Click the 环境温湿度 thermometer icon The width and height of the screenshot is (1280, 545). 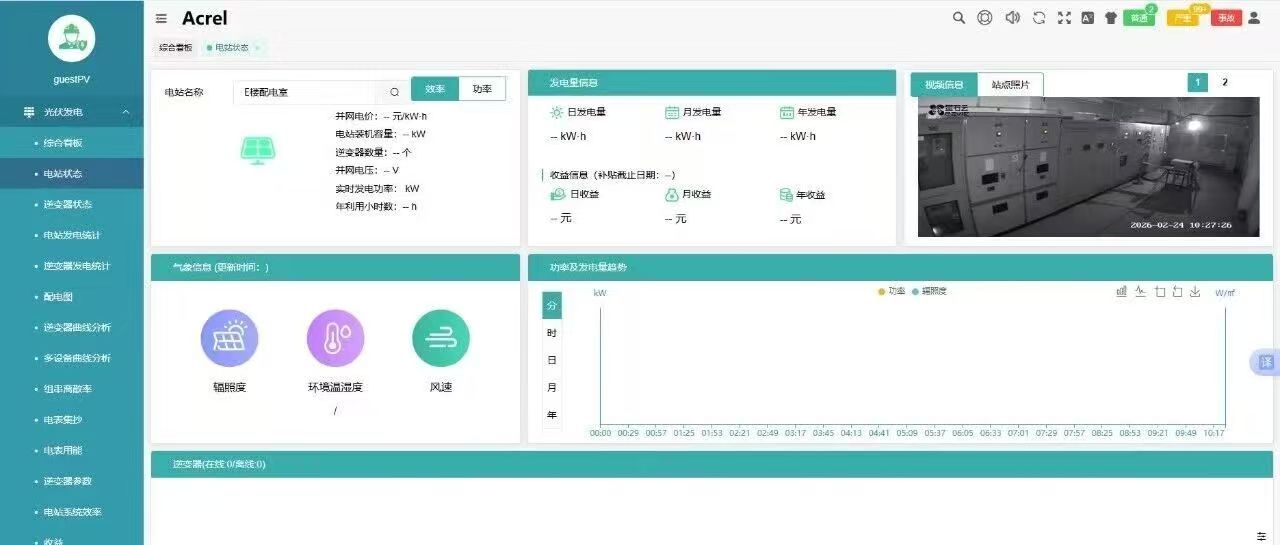coord(335,338)
